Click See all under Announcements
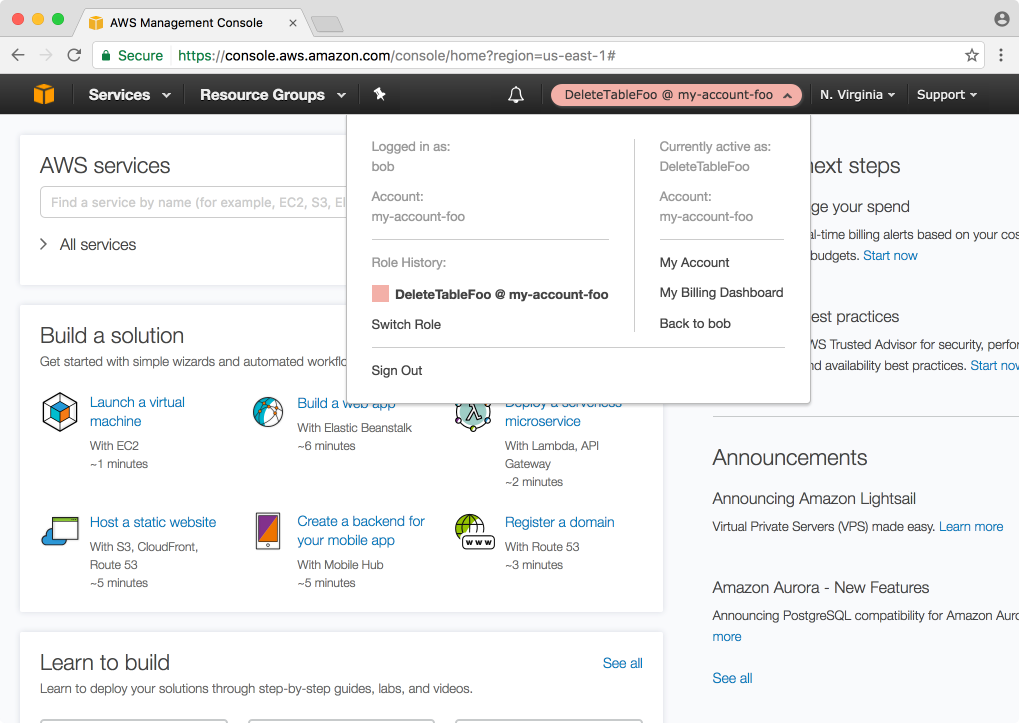1019x723 pixels. pyautogui.click(x=732, y=678)
